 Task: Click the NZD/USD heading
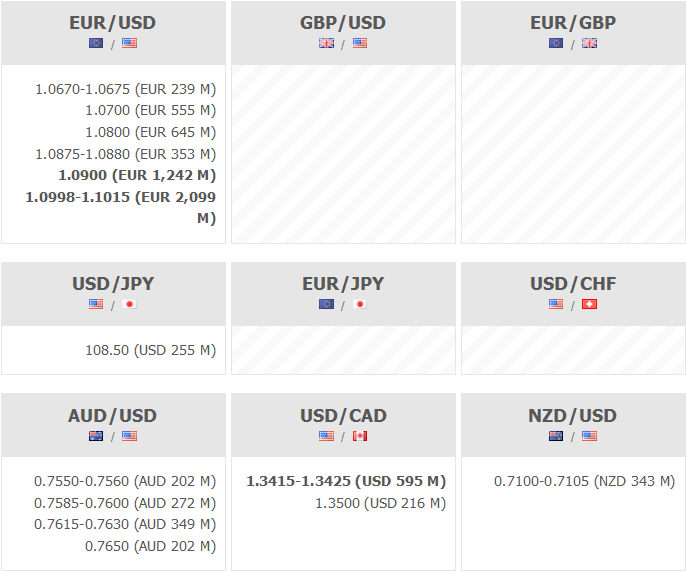pos(573,415)
